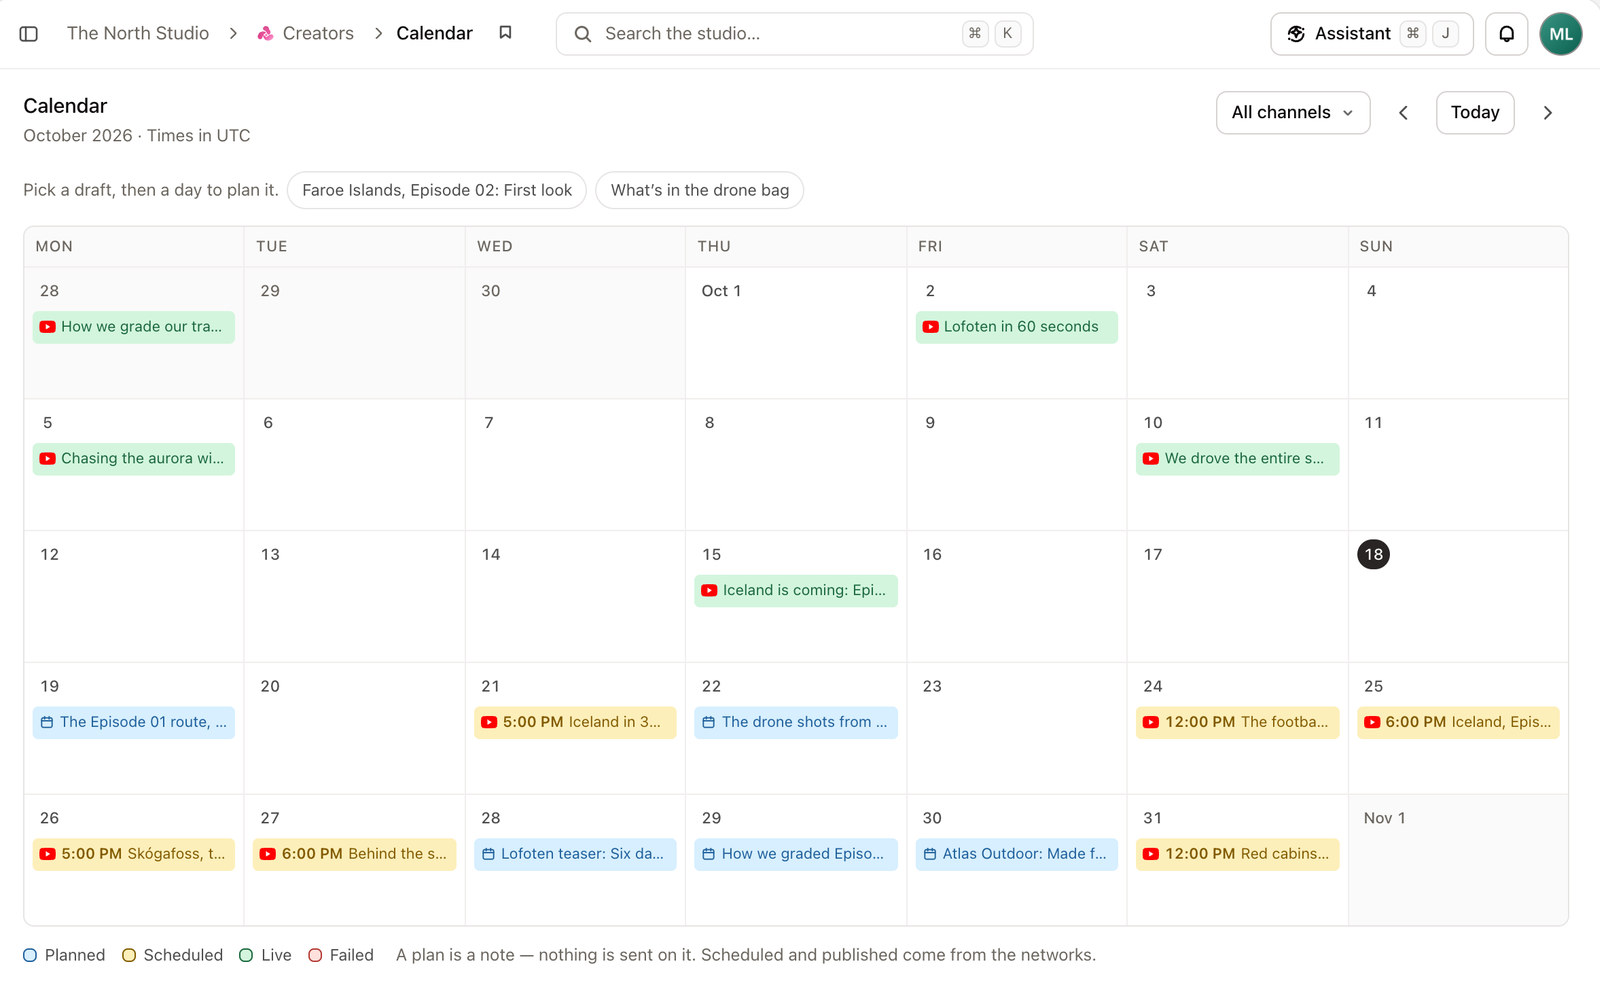Toggle the sidebar panel icon

tap(29, 34)
